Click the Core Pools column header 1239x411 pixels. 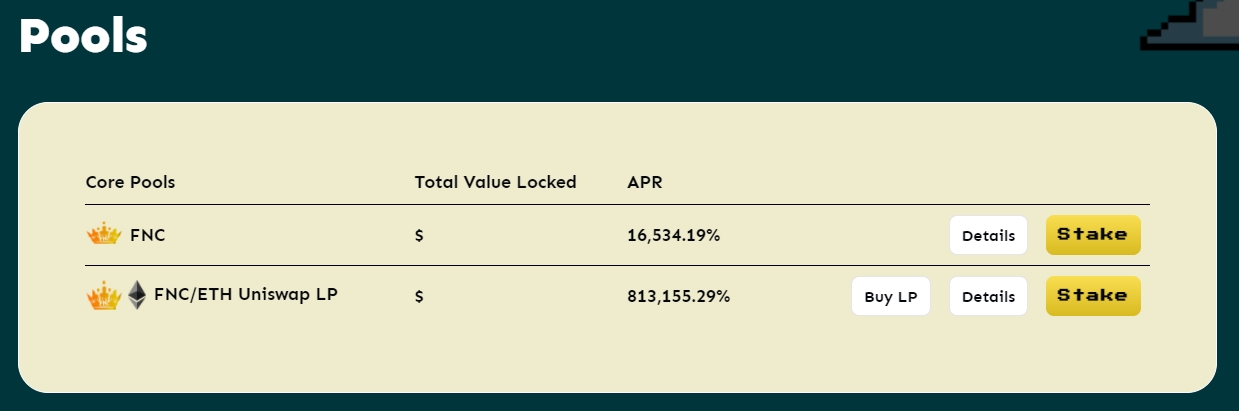click(x=130, y=182)
